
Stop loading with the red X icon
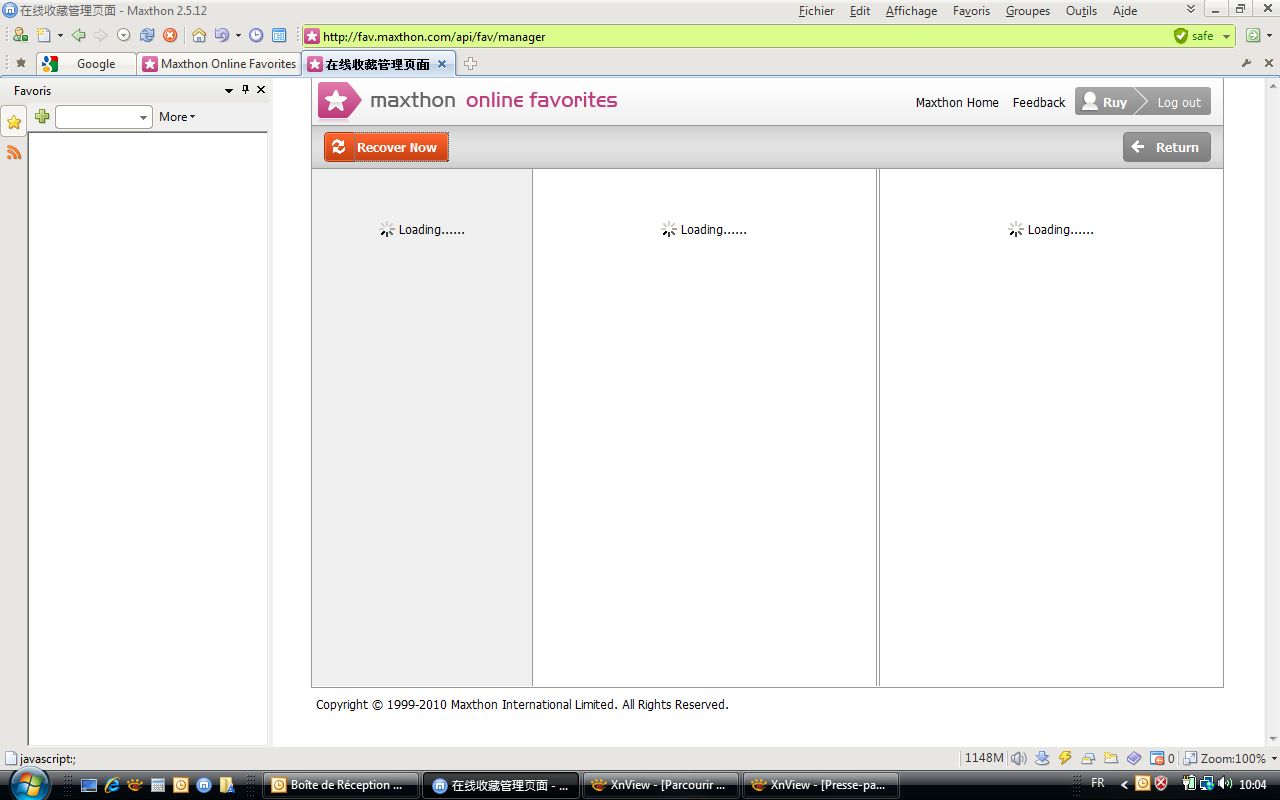pyautogui.click(x=170, y=35)
